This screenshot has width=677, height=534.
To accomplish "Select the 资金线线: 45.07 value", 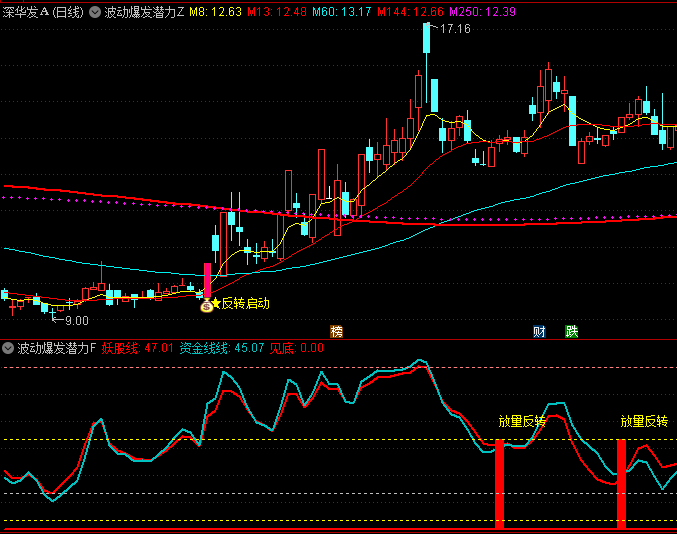I will coord(221,348).
